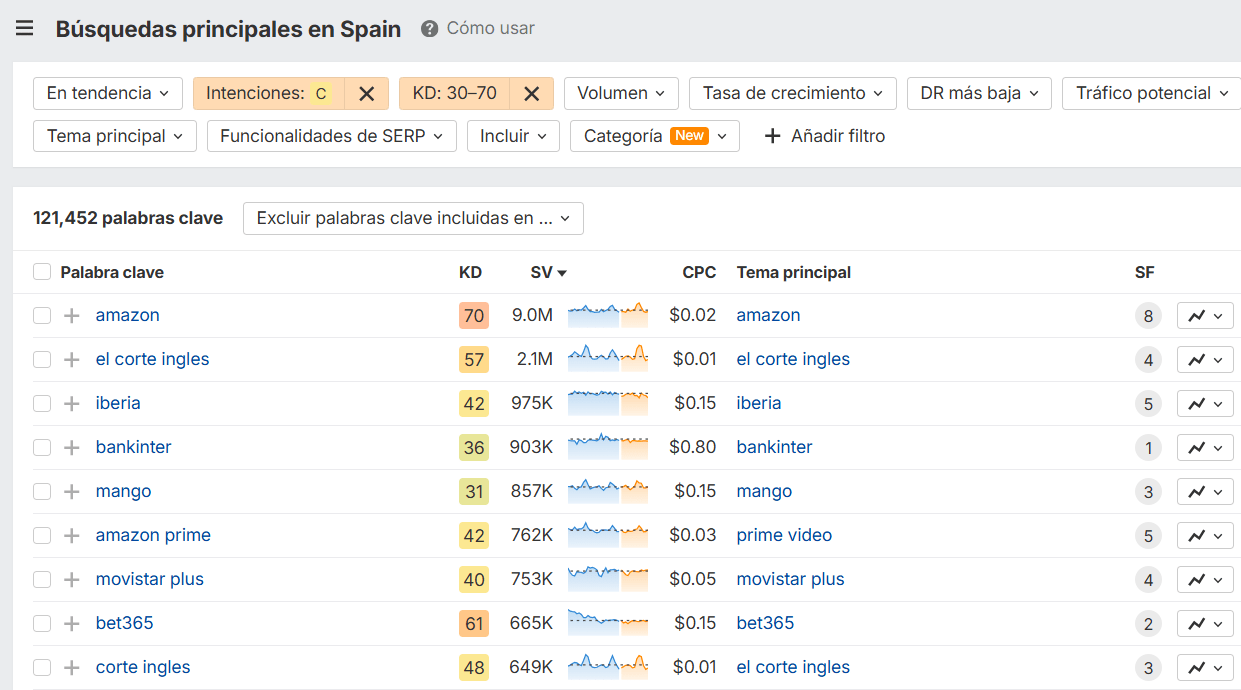Sort by the SV column header
This screenshot has width=1241, height=690.
(x=549, y=272)
